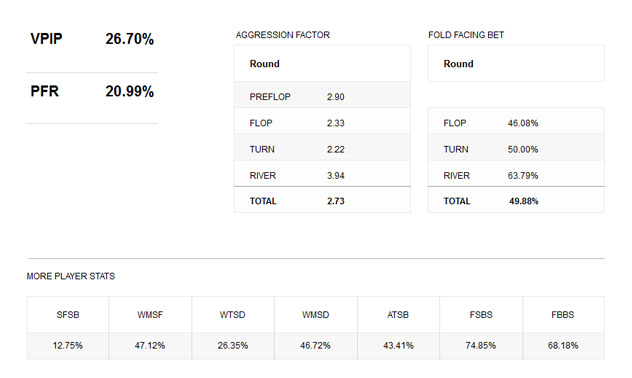
Task: Select the PREFLOP aggression row
Action: coord(322,95)
